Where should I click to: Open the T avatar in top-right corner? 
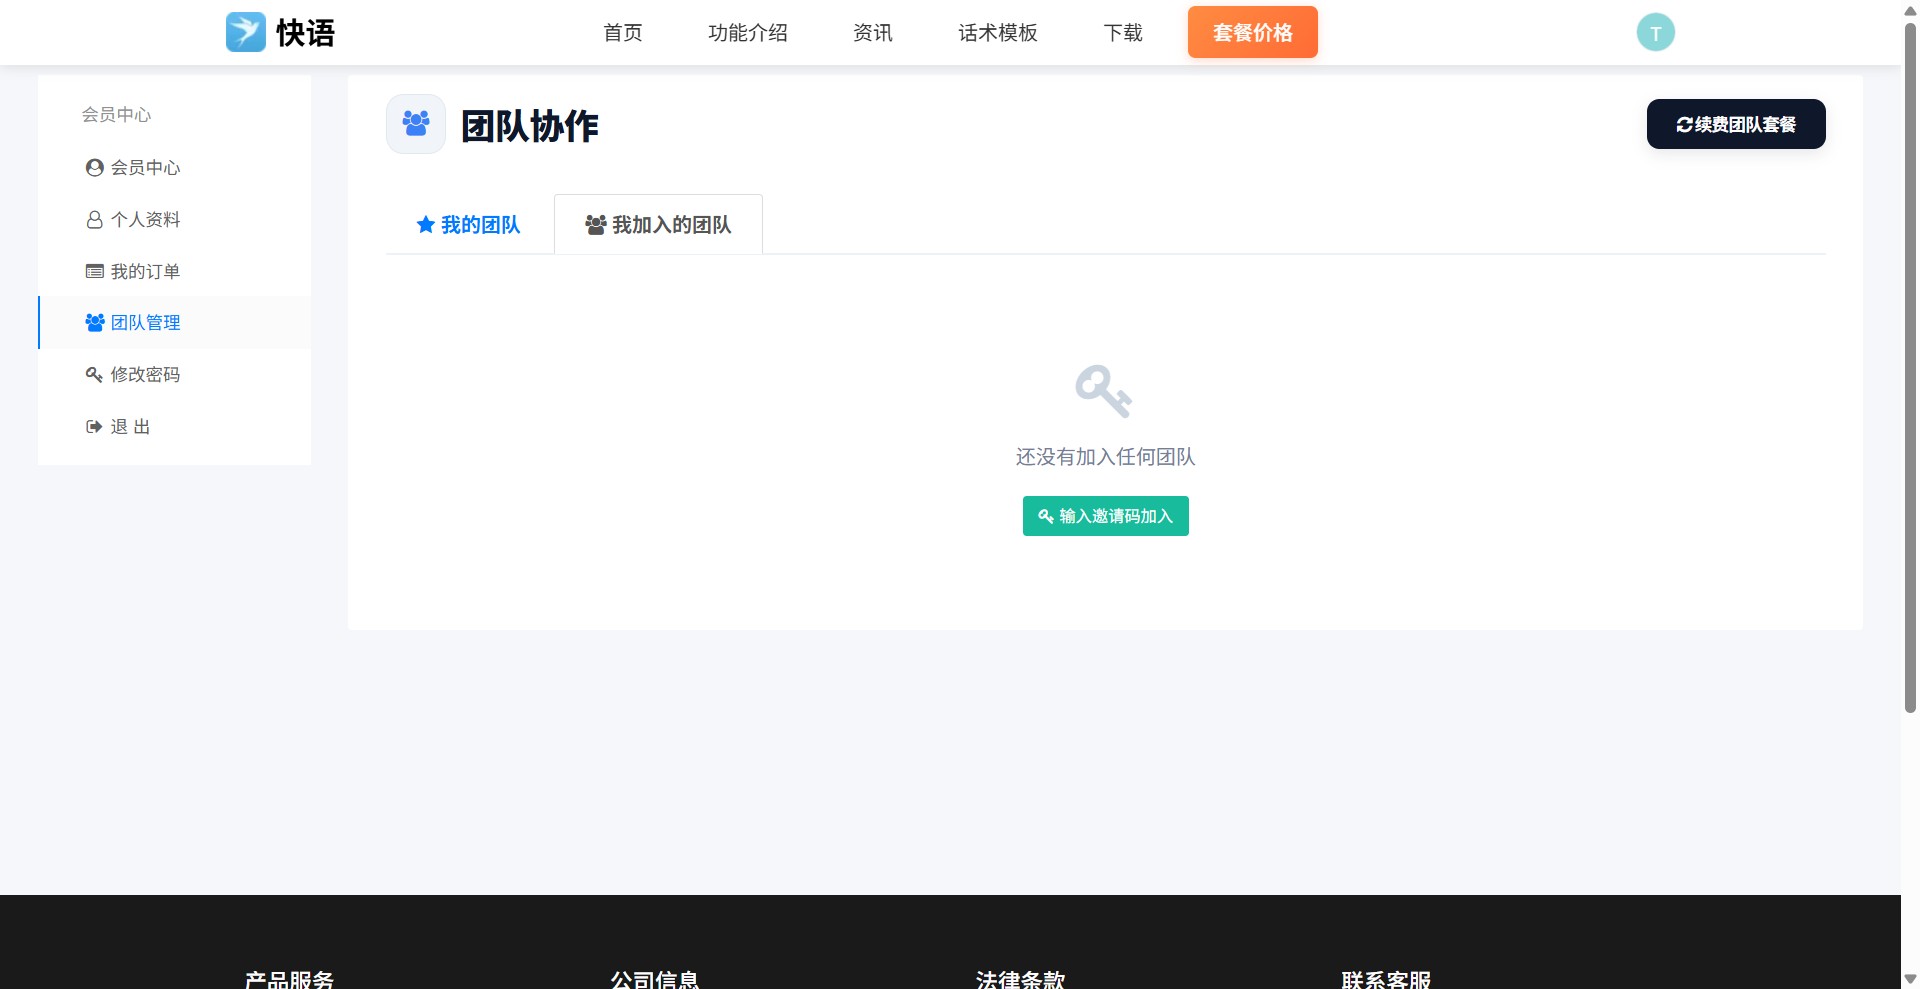click(x=1656, y=31)
